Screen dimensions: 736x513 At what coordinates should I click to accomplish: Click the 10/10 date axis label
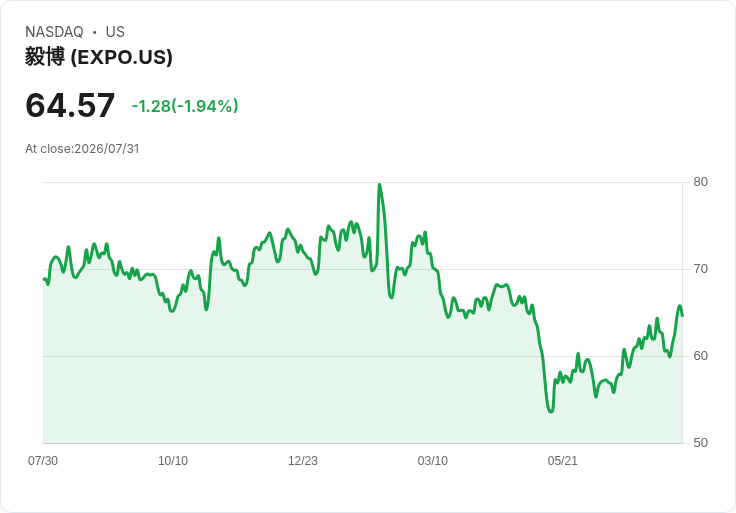pyautogui.click(x=173, y=461)
